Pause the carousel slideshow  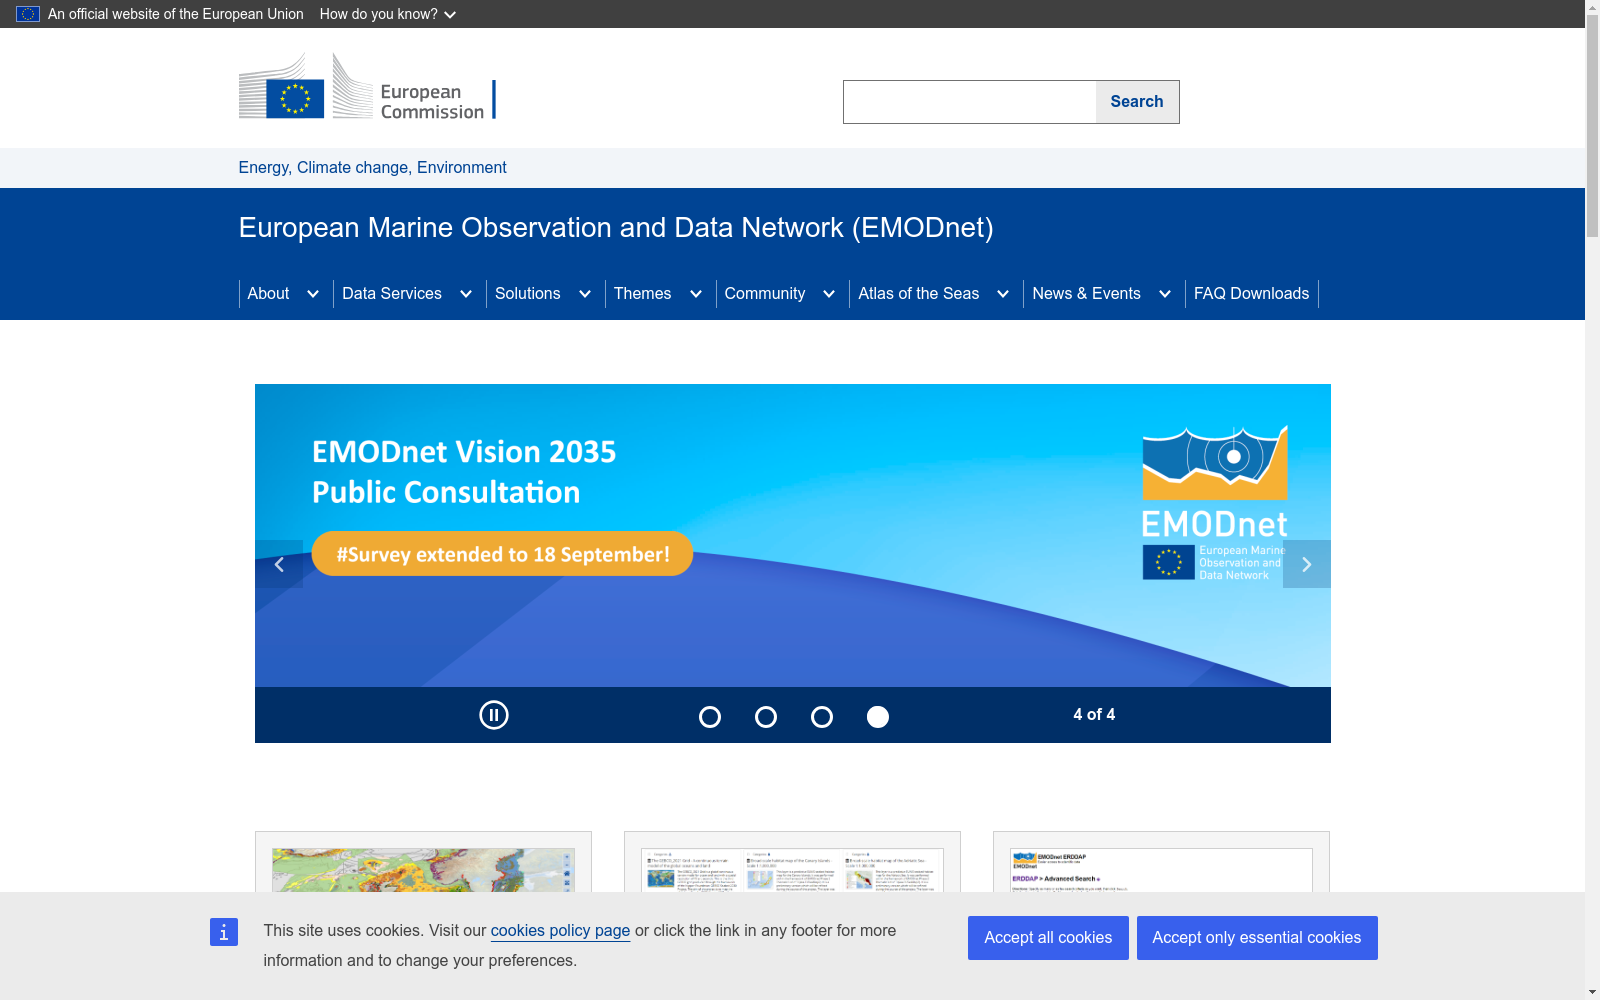[494, 715]
